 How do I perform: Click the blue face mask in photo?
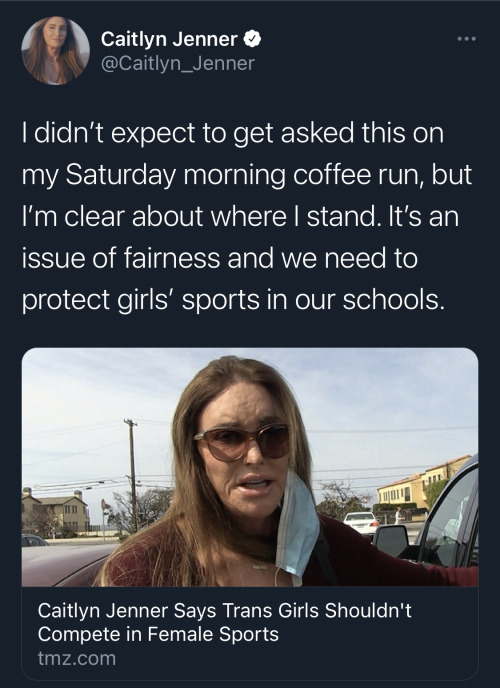coord(297,527)
